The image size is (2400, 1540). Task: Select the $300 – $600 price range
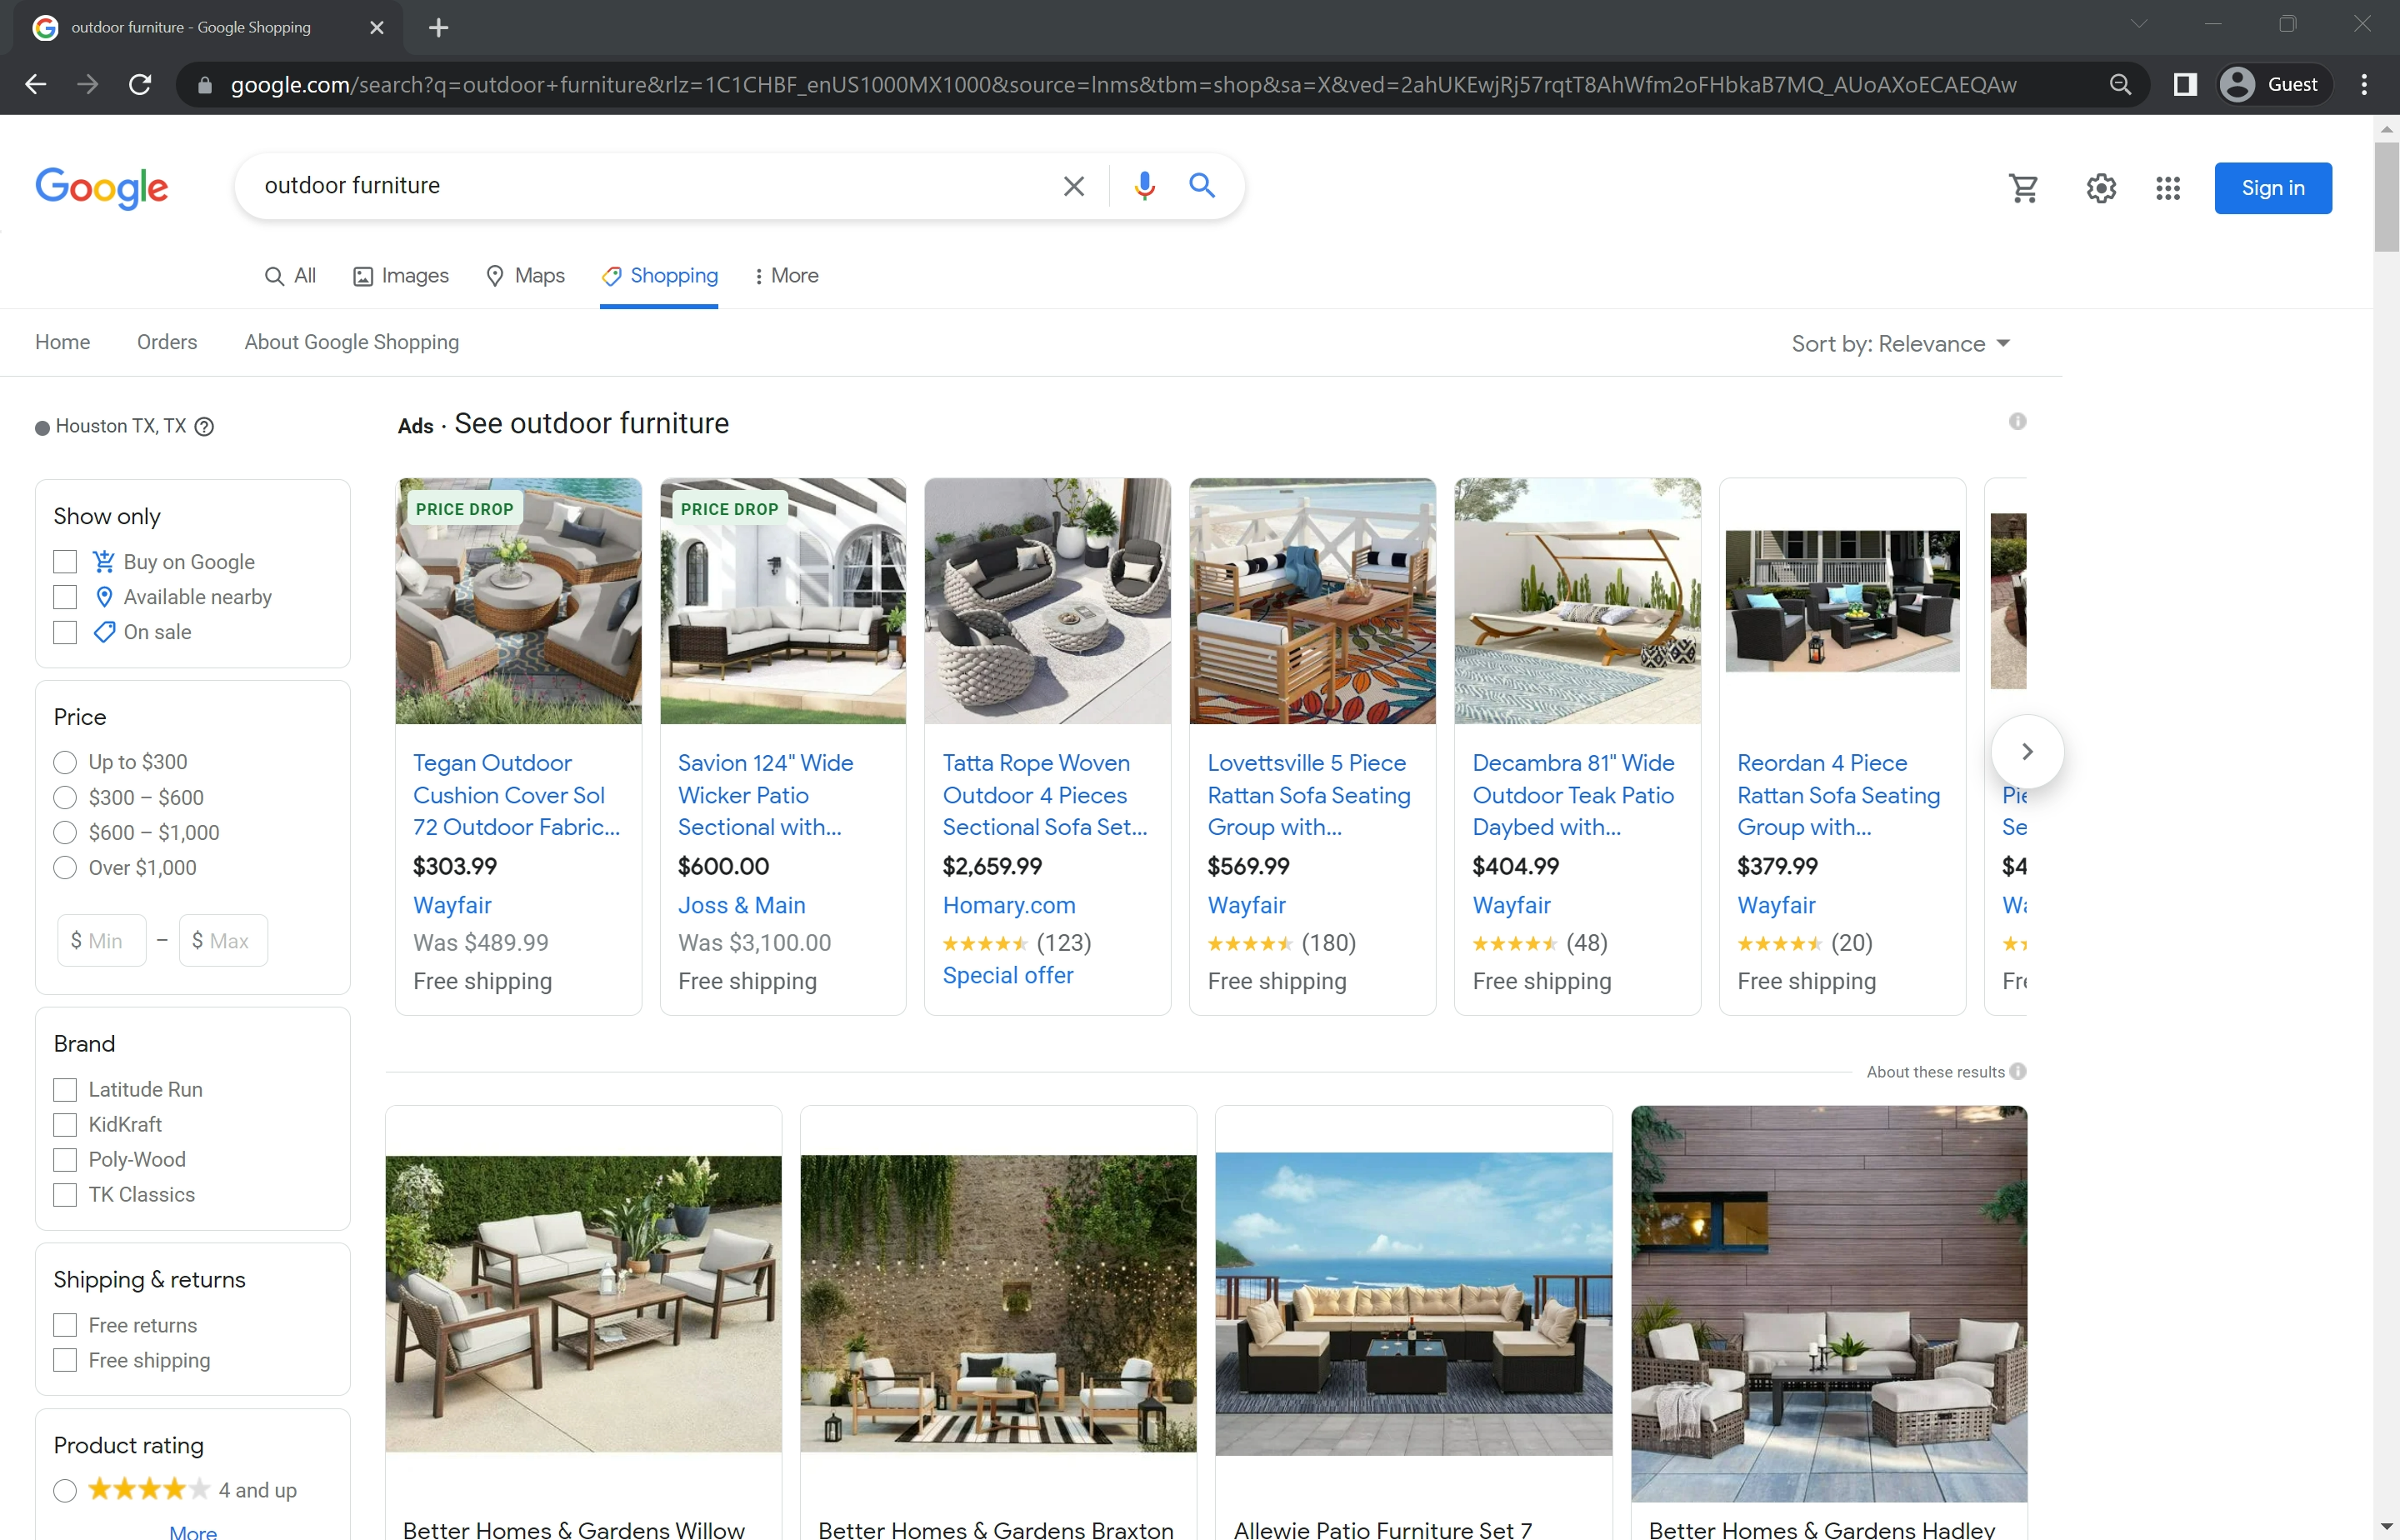pos(65,797)
